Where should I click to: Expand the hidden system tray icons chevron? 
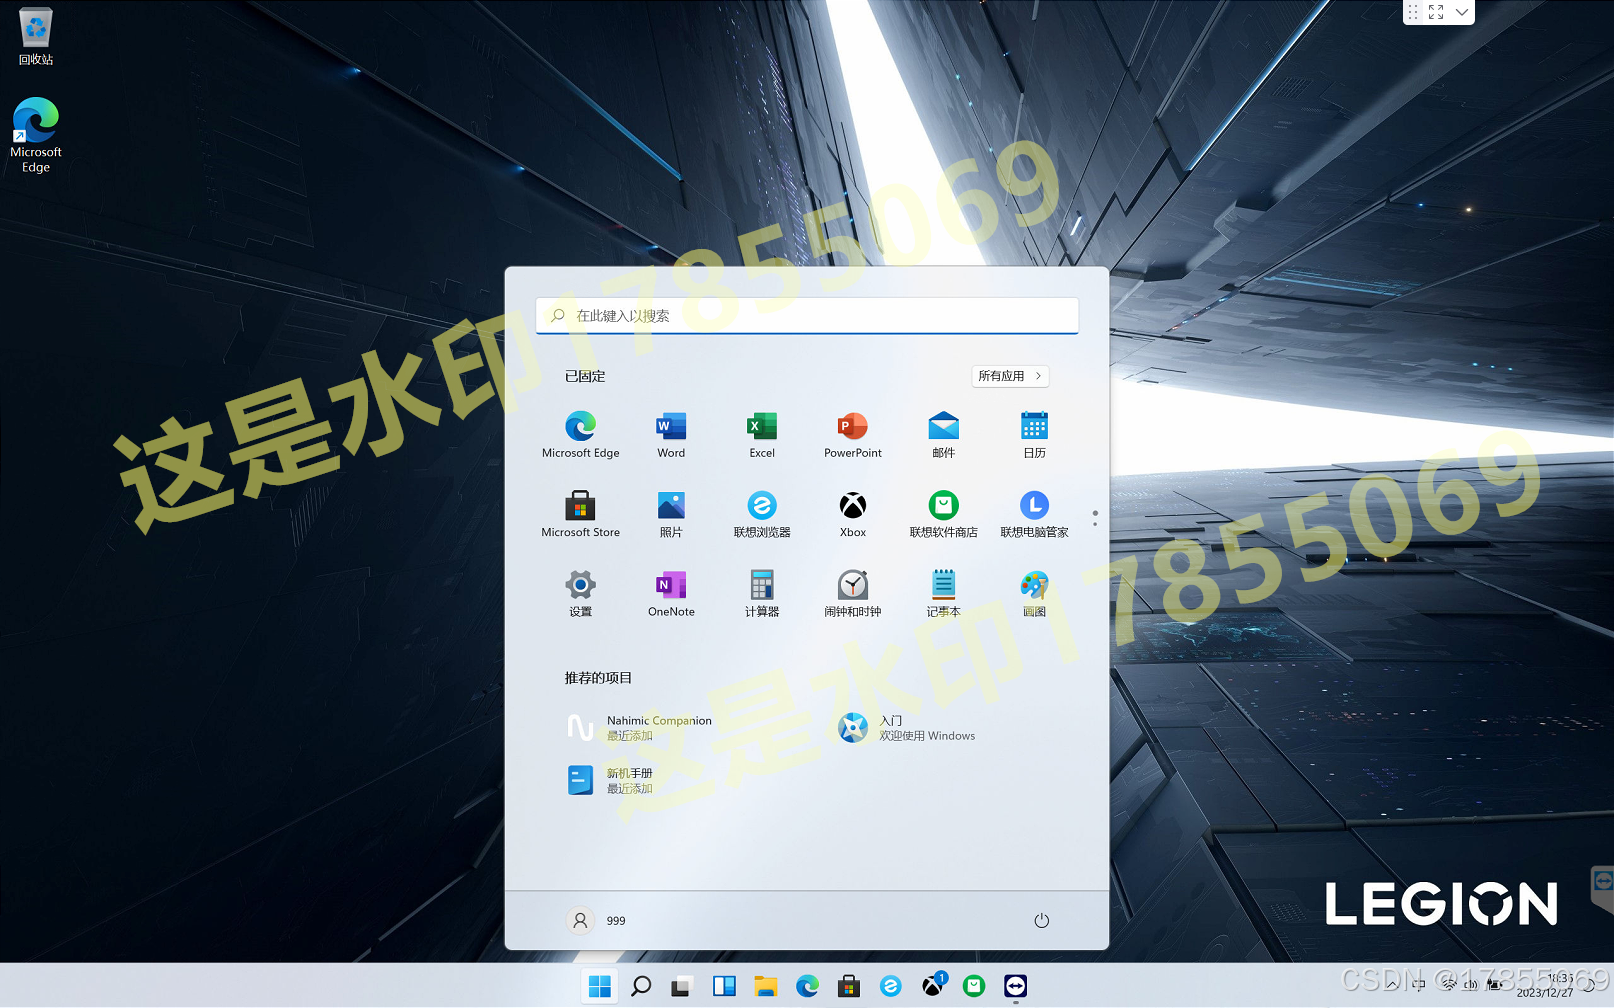1391,985
